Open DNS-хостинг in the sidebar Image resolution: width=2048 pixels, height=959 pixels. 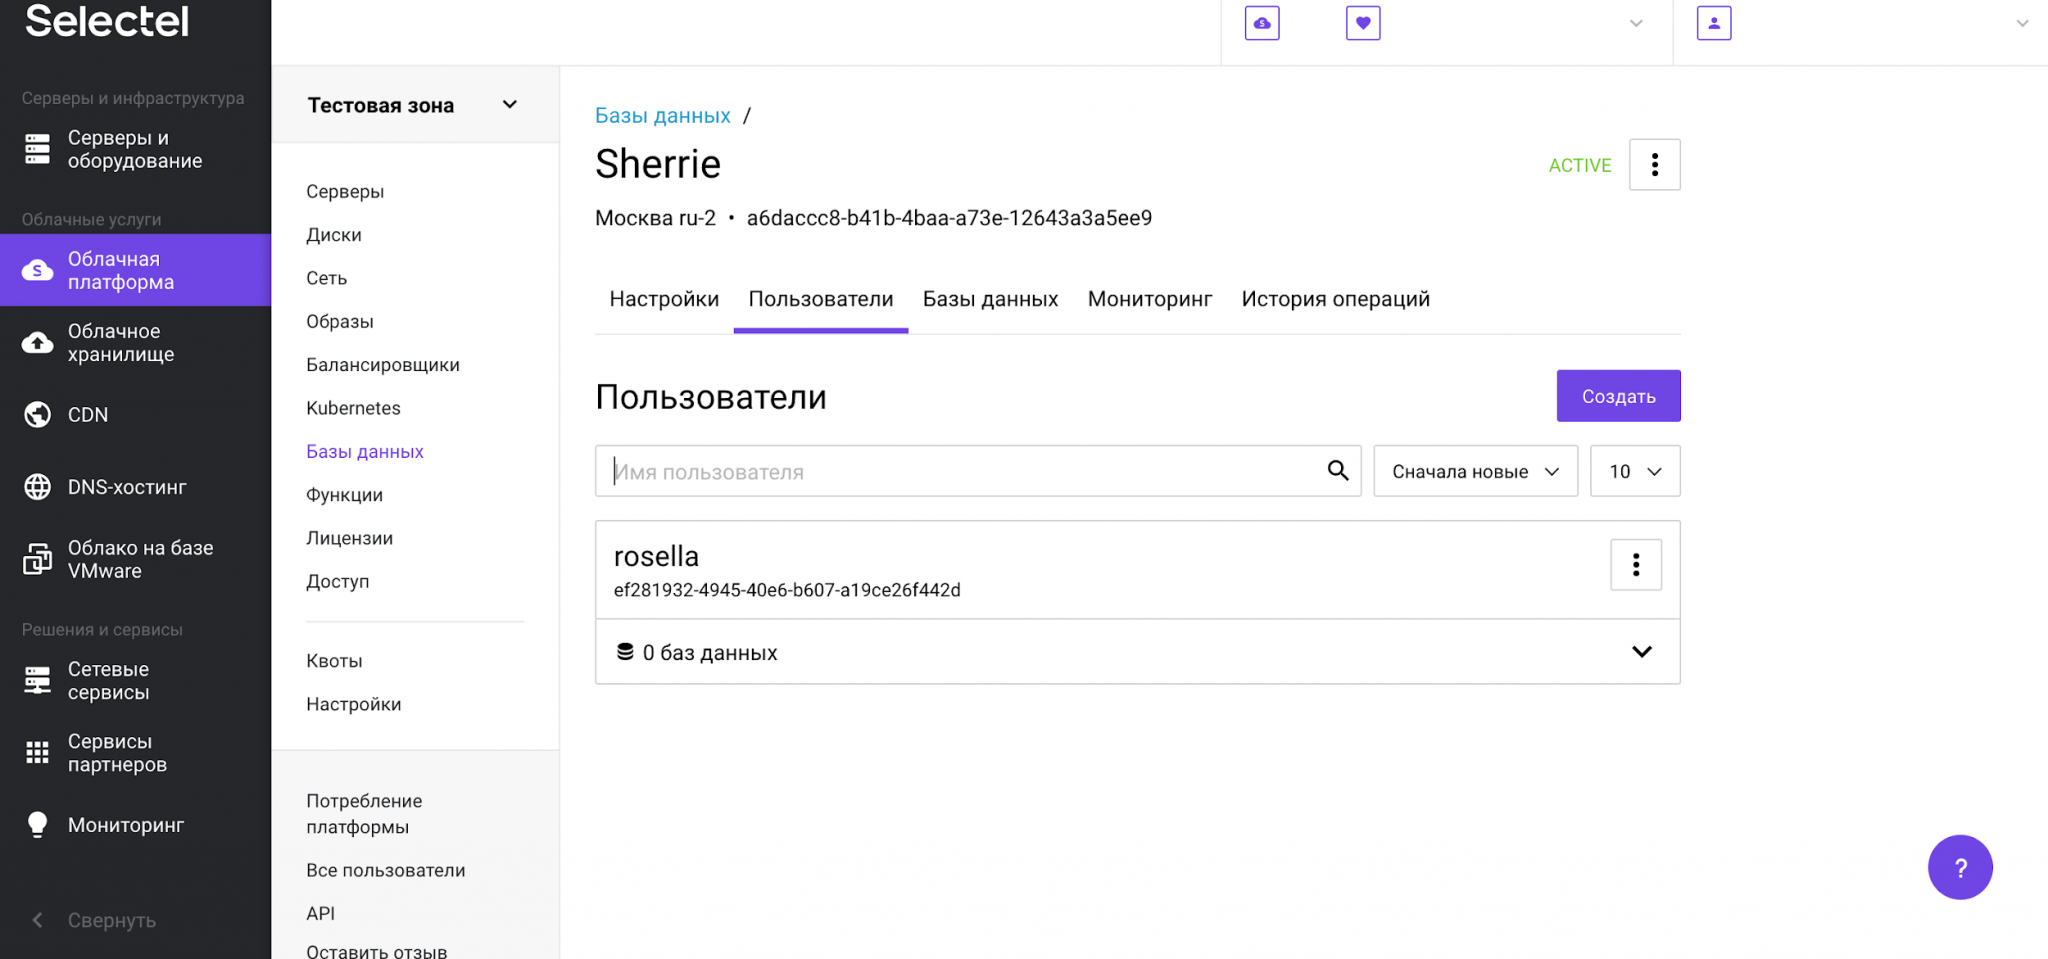click(126, 487)
